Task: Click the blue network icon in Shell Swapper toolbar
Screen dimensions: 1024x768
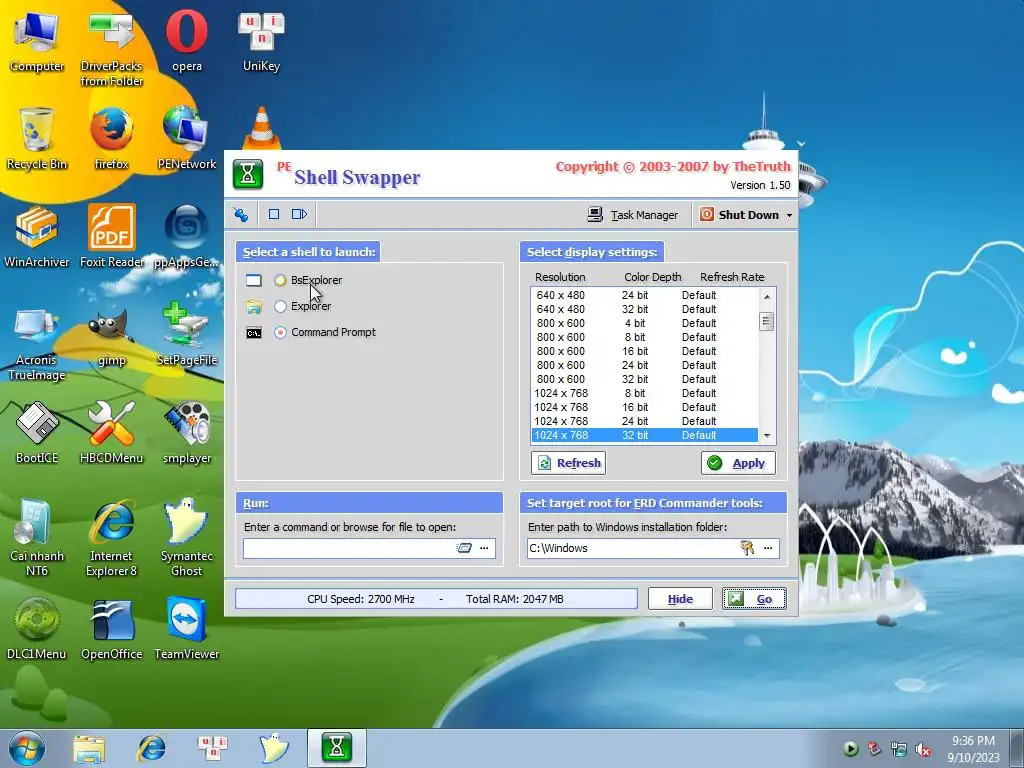Action: tap(241, 214)
